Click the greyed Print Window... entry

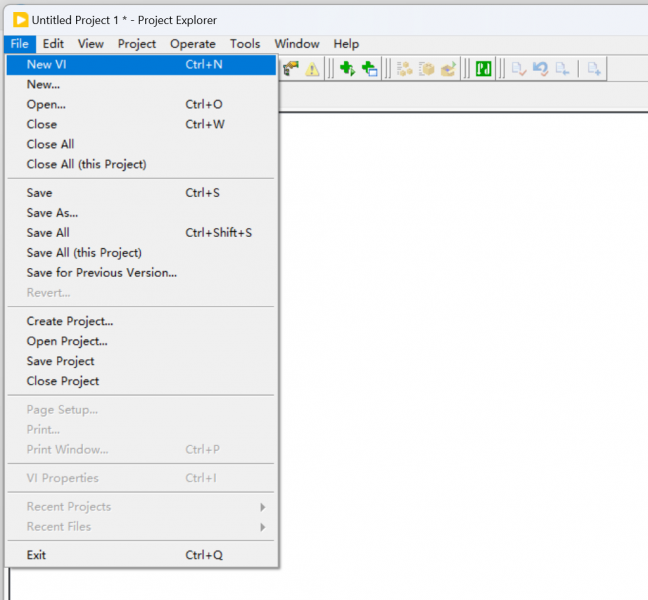[x=141, y=450]
